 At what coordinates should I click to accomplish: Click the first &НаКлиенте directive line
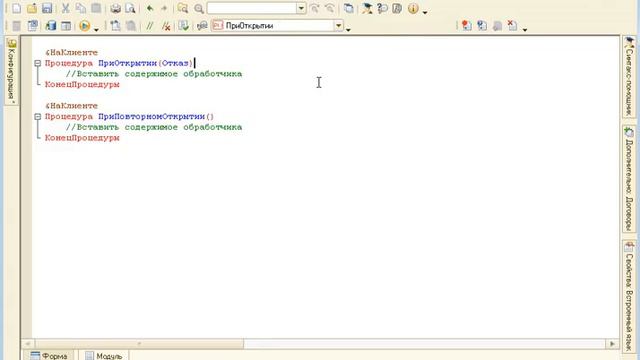click(71, 53)
